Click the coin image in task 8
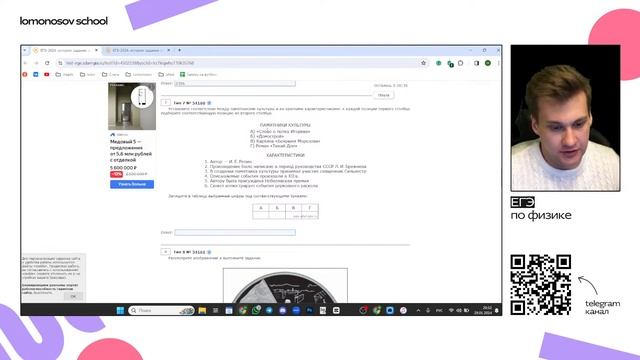 (x=285, y=286)
